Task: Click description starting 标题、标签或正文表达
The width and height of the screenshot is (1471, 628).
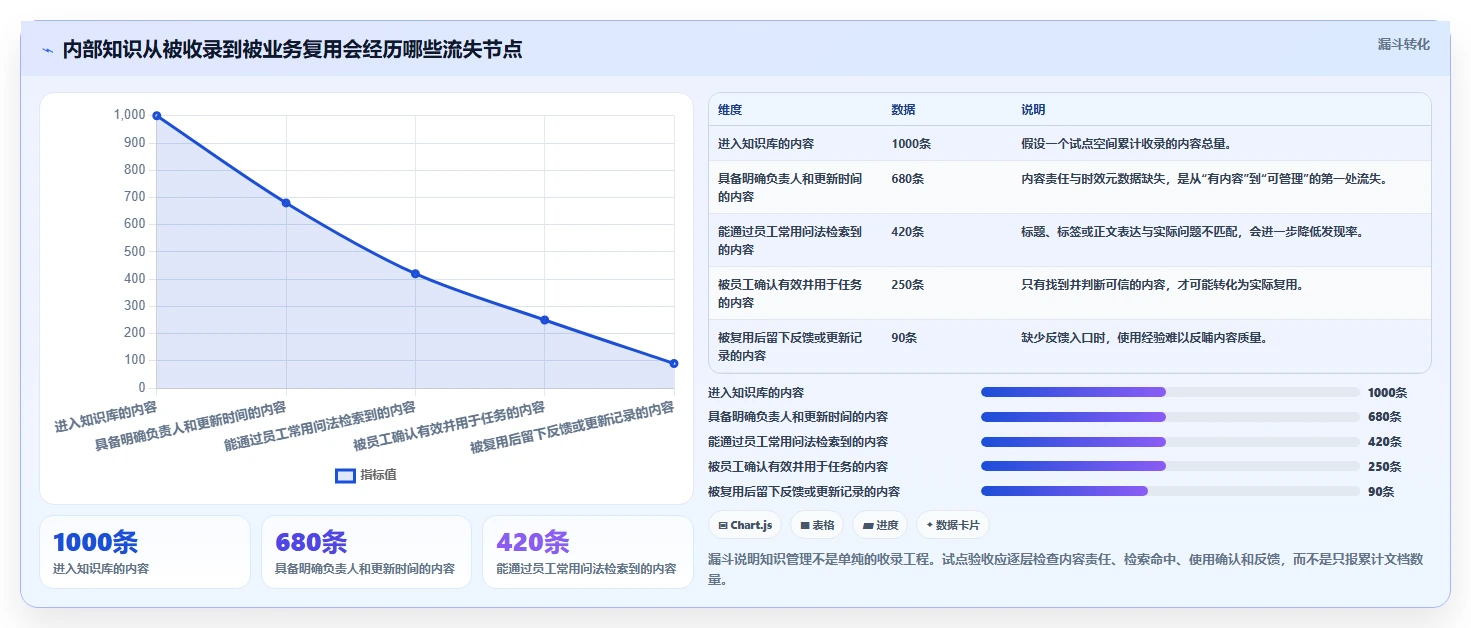Action: (x=1192, y=232)
